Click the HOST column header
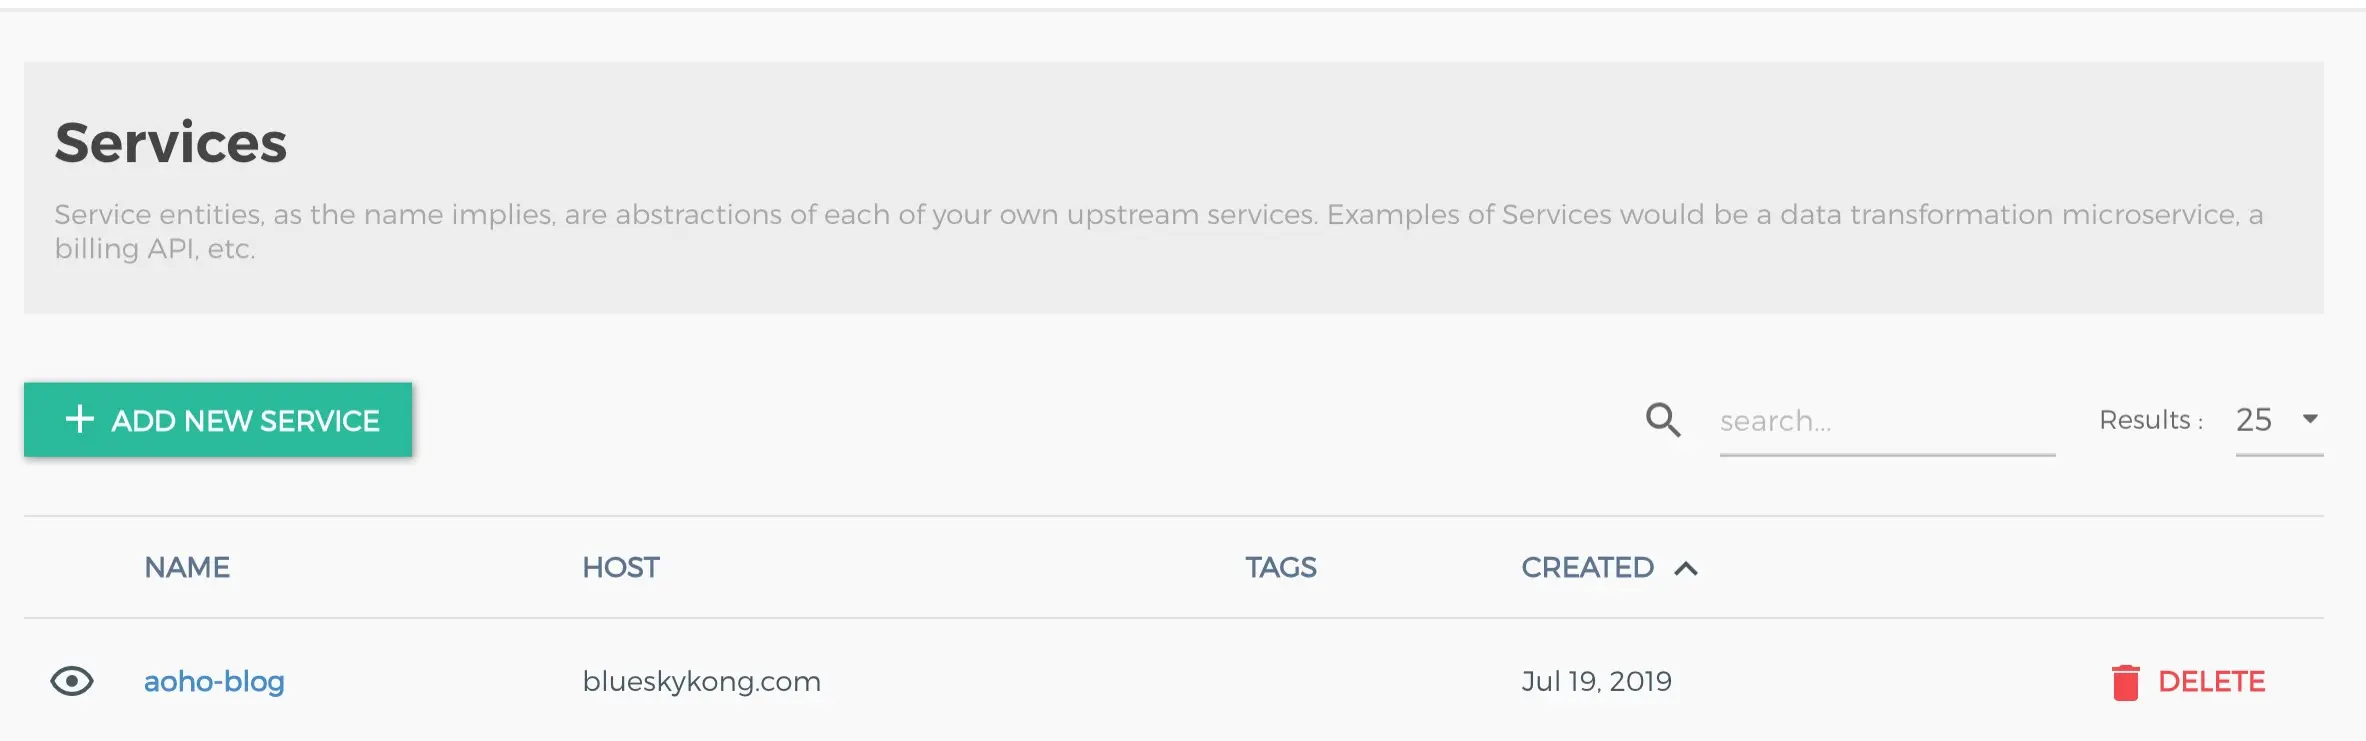The width and height of the screenshot is (2366, 741). click(x=621, y=568)
